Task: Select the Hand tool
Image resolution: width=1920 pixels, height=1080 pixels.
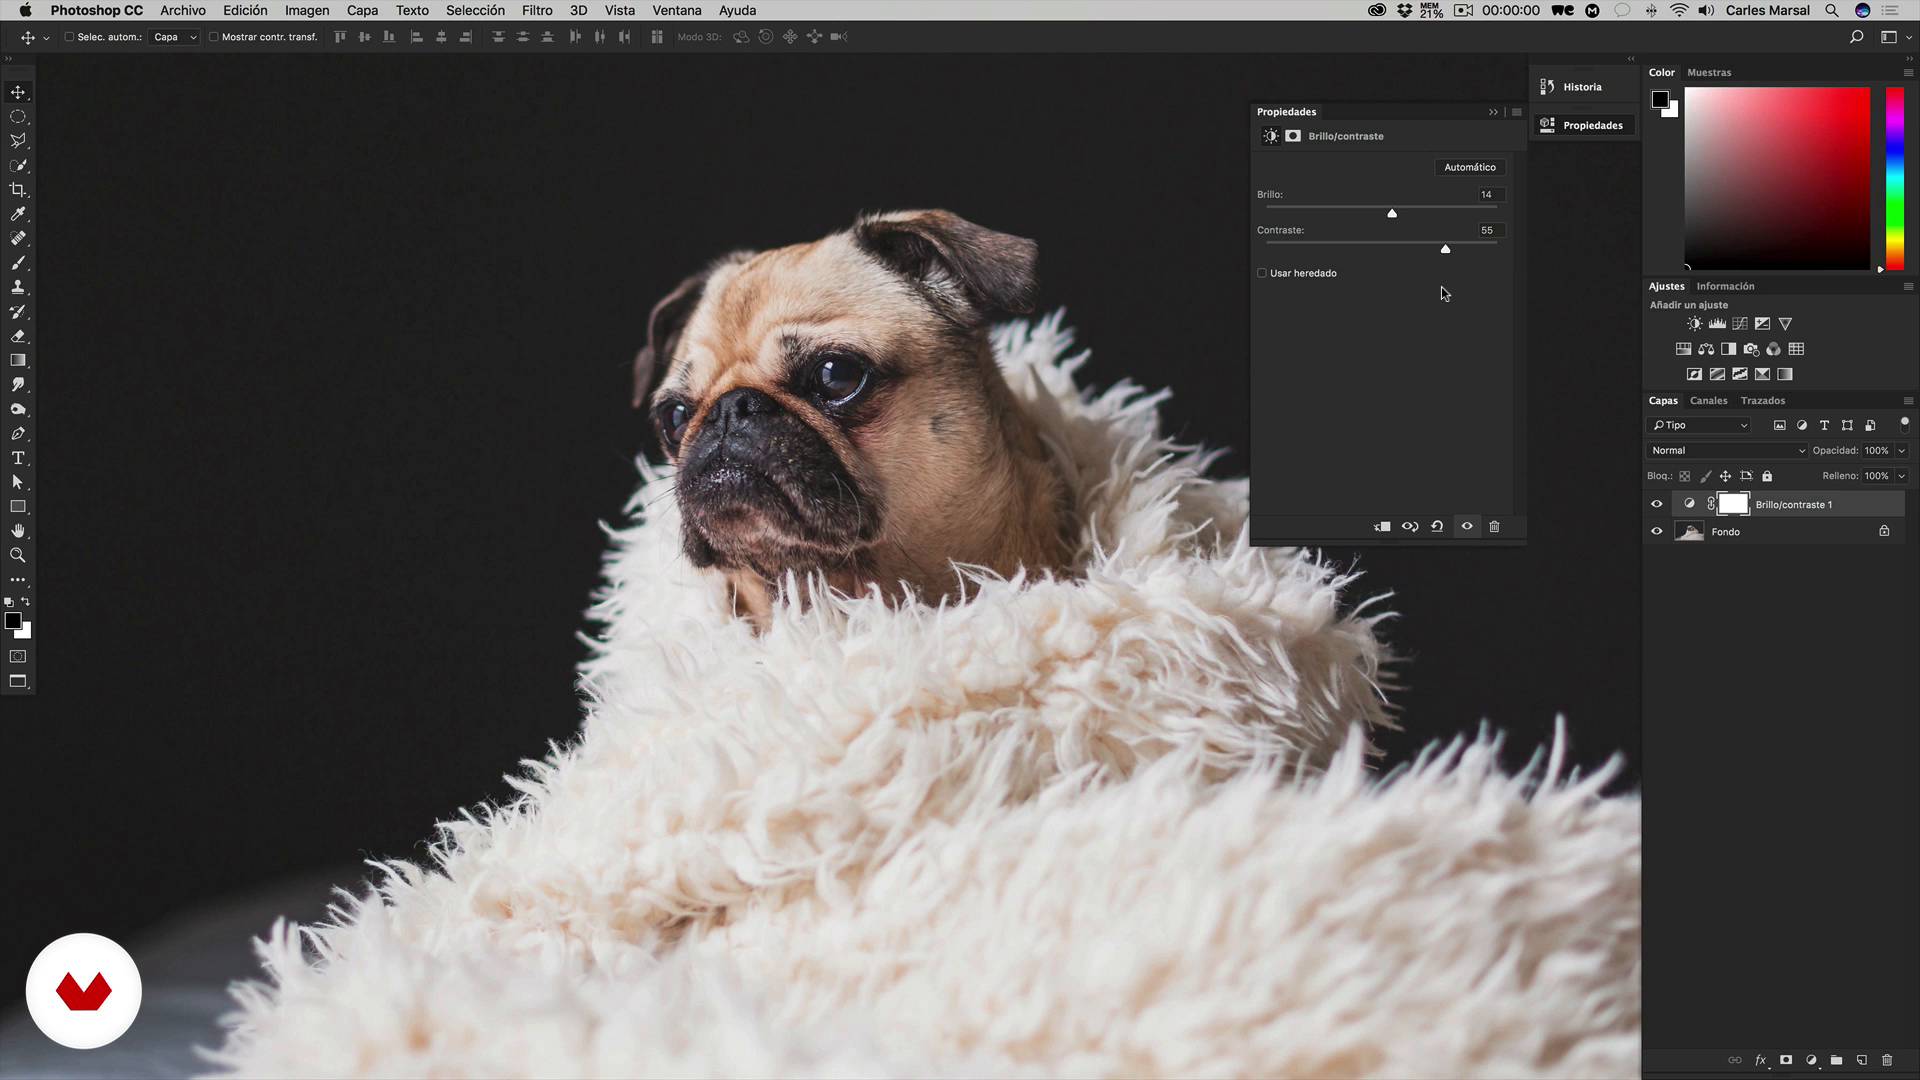Action: pos(18,531)
